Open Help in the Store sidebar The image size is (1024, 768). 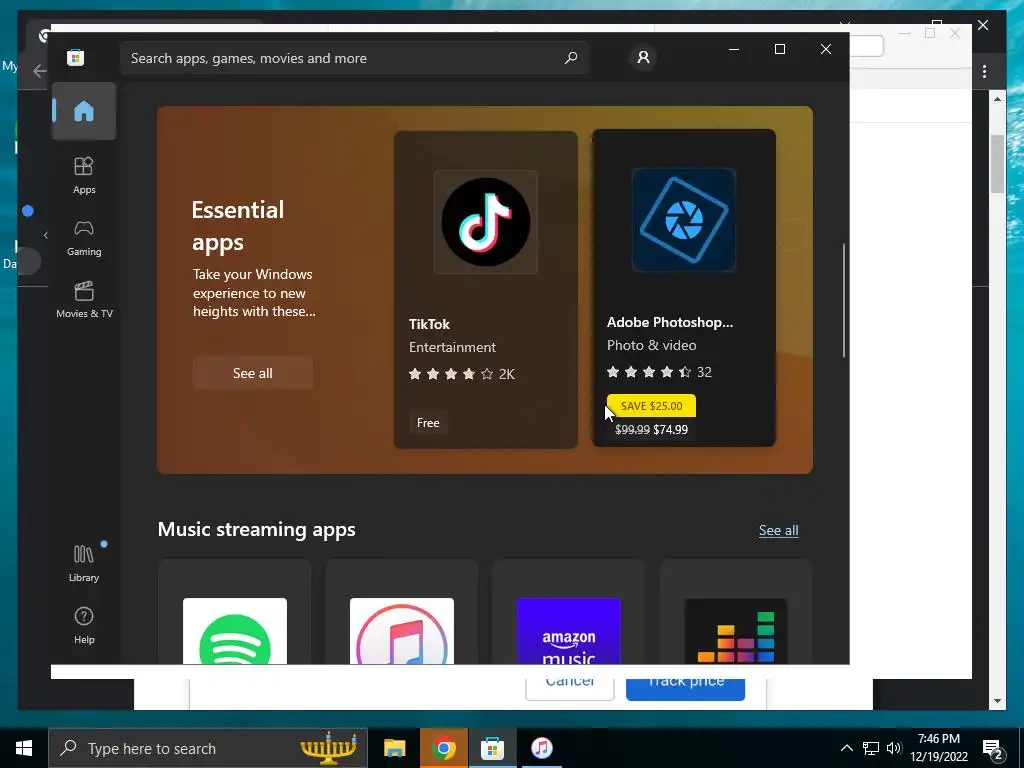84,625
